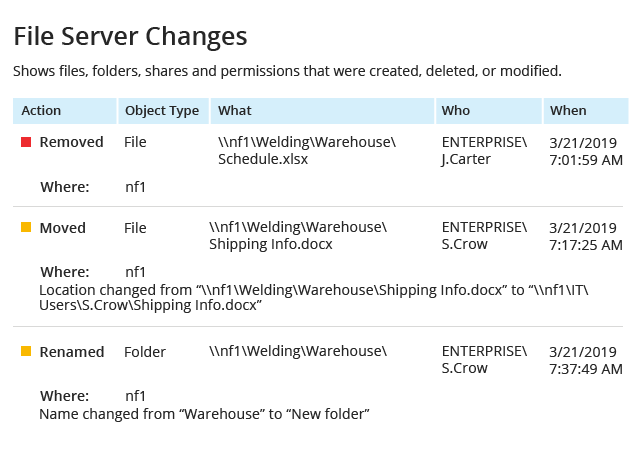Viewport: 640px width, 450px height.
Task: Click the Removed action label
Action: point(71,142)
